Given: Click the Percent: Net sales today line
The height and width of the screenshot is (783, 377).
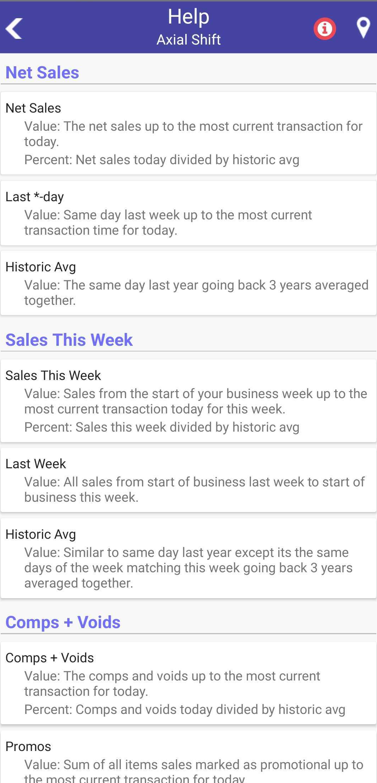Looking at the screenshot, I should click(x=162, y=160).
